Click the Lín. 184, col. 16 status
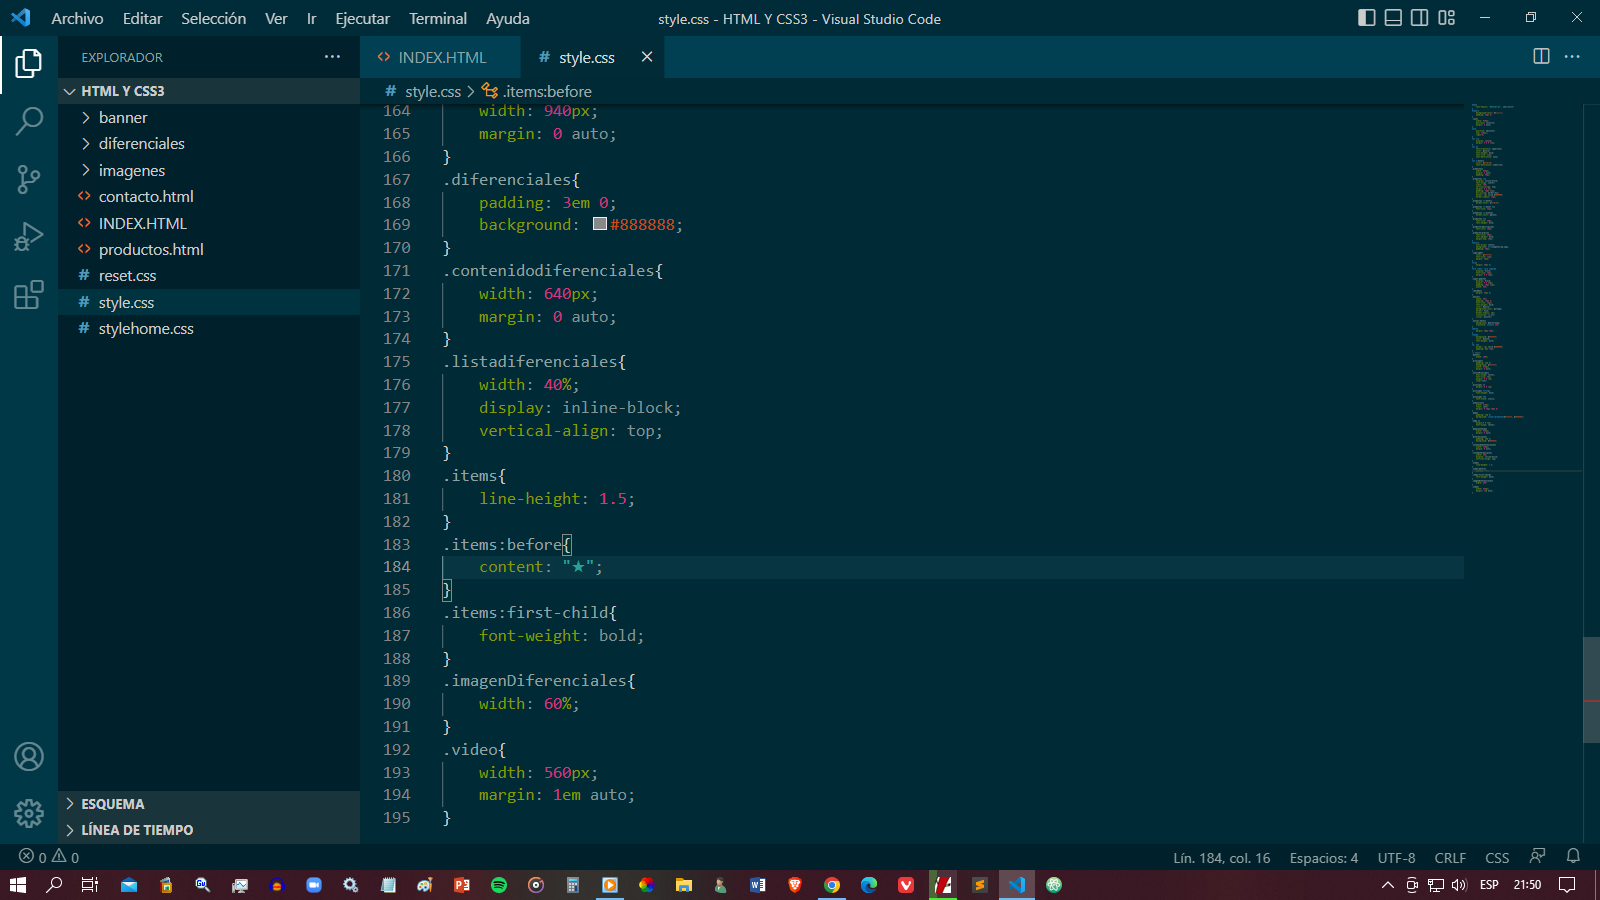This screenshot has width=1600, height=900. [1221, 857]
